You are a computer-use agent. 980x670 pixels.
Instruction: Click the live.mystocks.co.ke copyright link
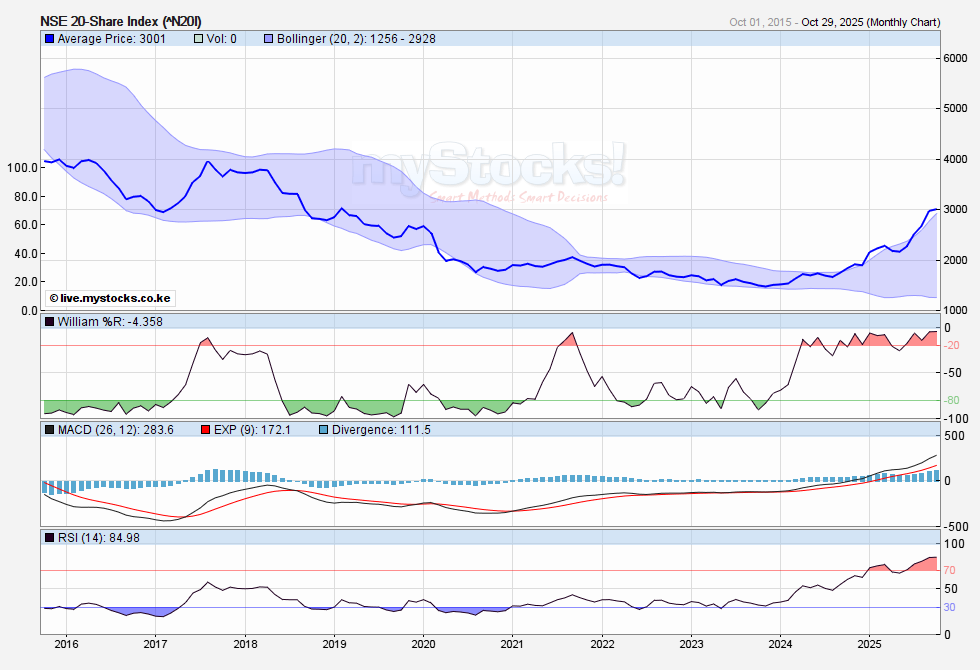109,298
